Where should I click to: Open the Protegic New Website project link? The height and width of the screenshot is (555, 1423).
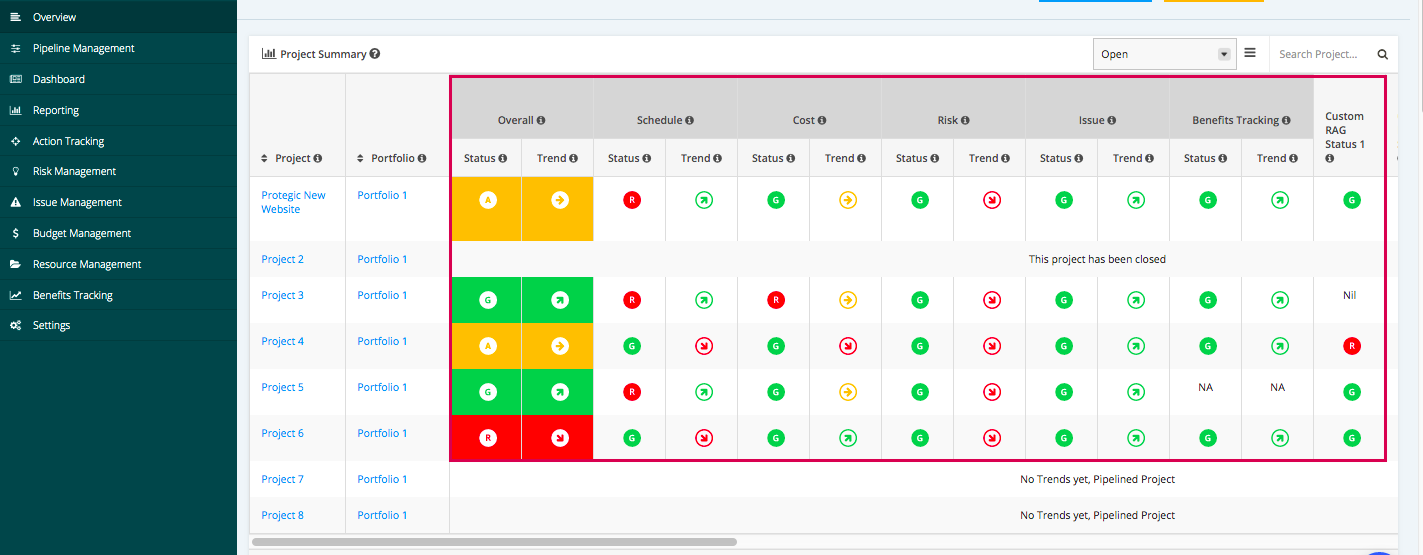coord(293,202)
